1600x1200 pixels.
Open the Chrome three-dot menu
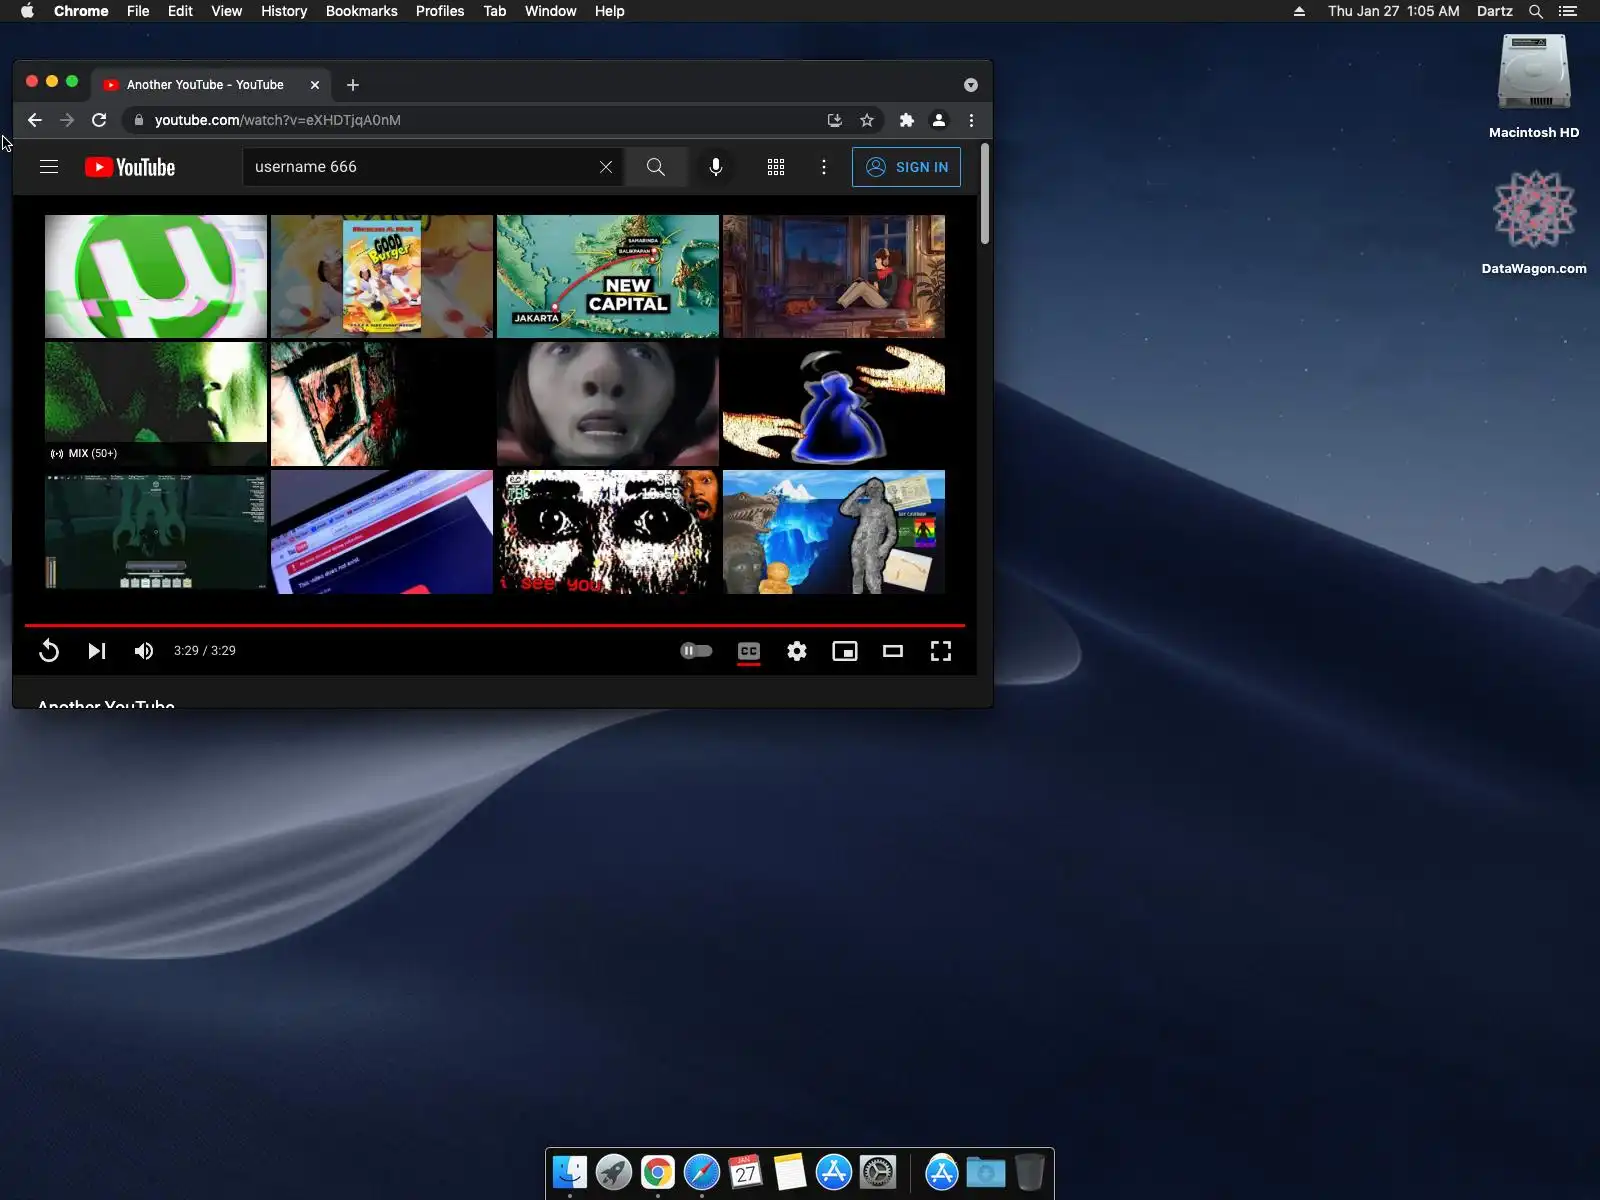coord(971,120)
